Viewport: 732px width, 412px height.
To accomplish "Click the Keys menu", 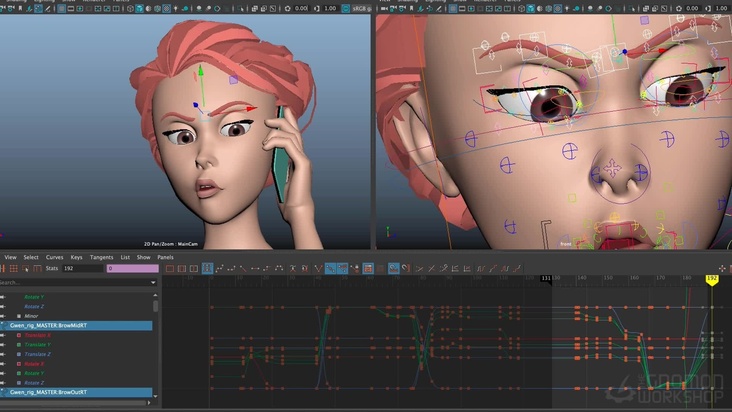I will [x=77, y=257].
